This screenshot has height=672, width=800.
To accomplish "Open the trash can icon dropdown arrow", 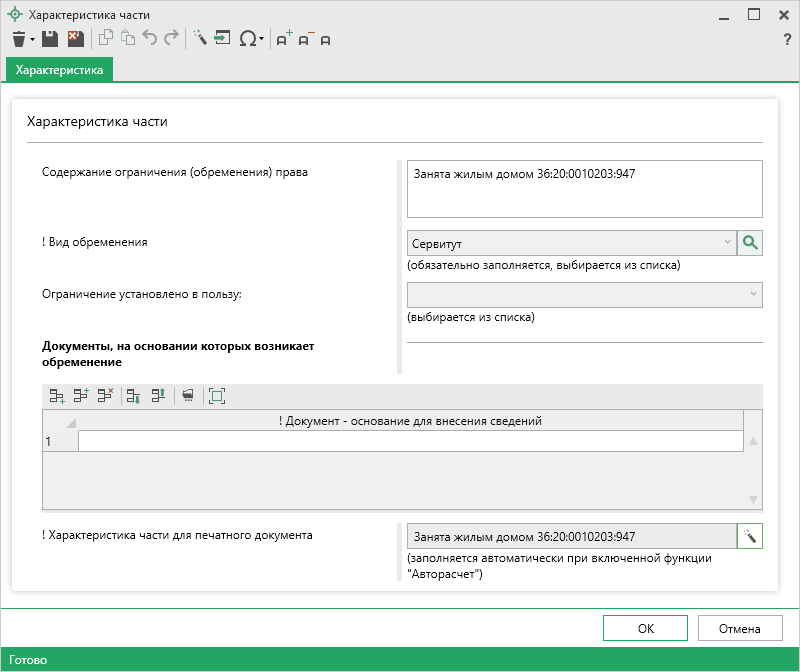I will (32, 40).
